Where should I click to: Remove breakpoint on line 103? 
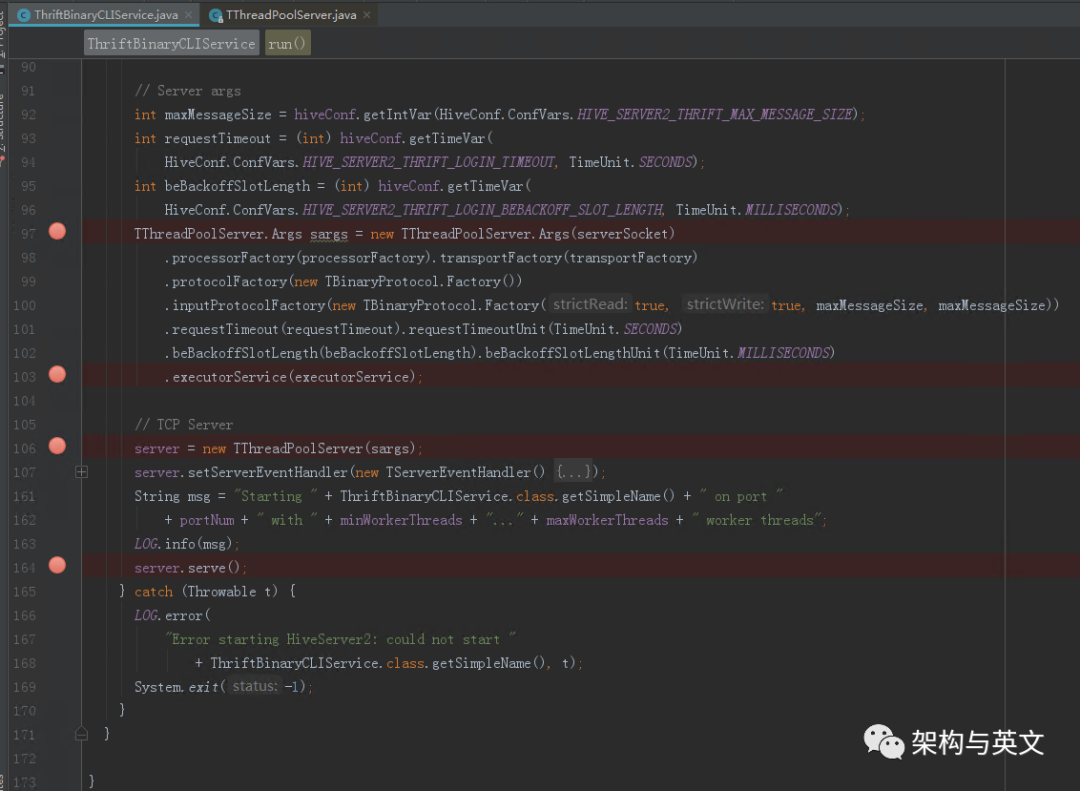pyautogui.click(x=57, y=375)
